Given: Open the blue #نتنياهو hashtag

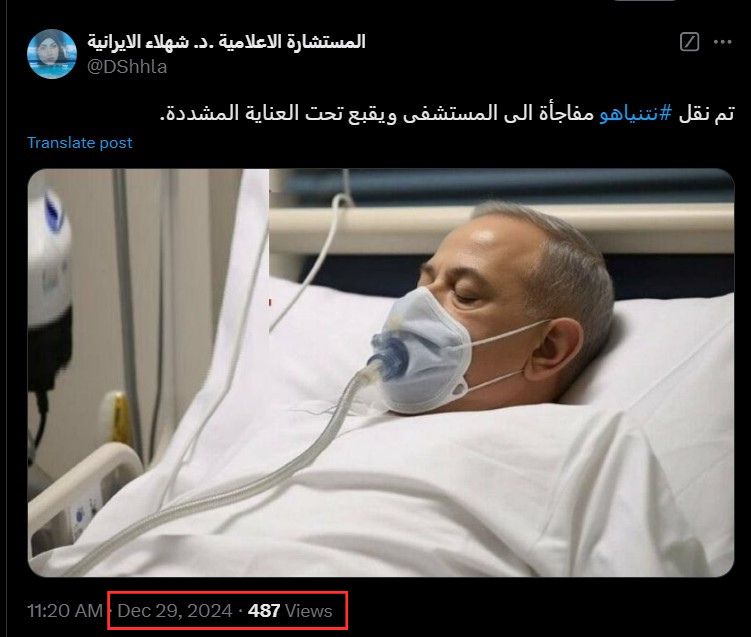Looking at the screenshot, I should click(x=636, y=114).
